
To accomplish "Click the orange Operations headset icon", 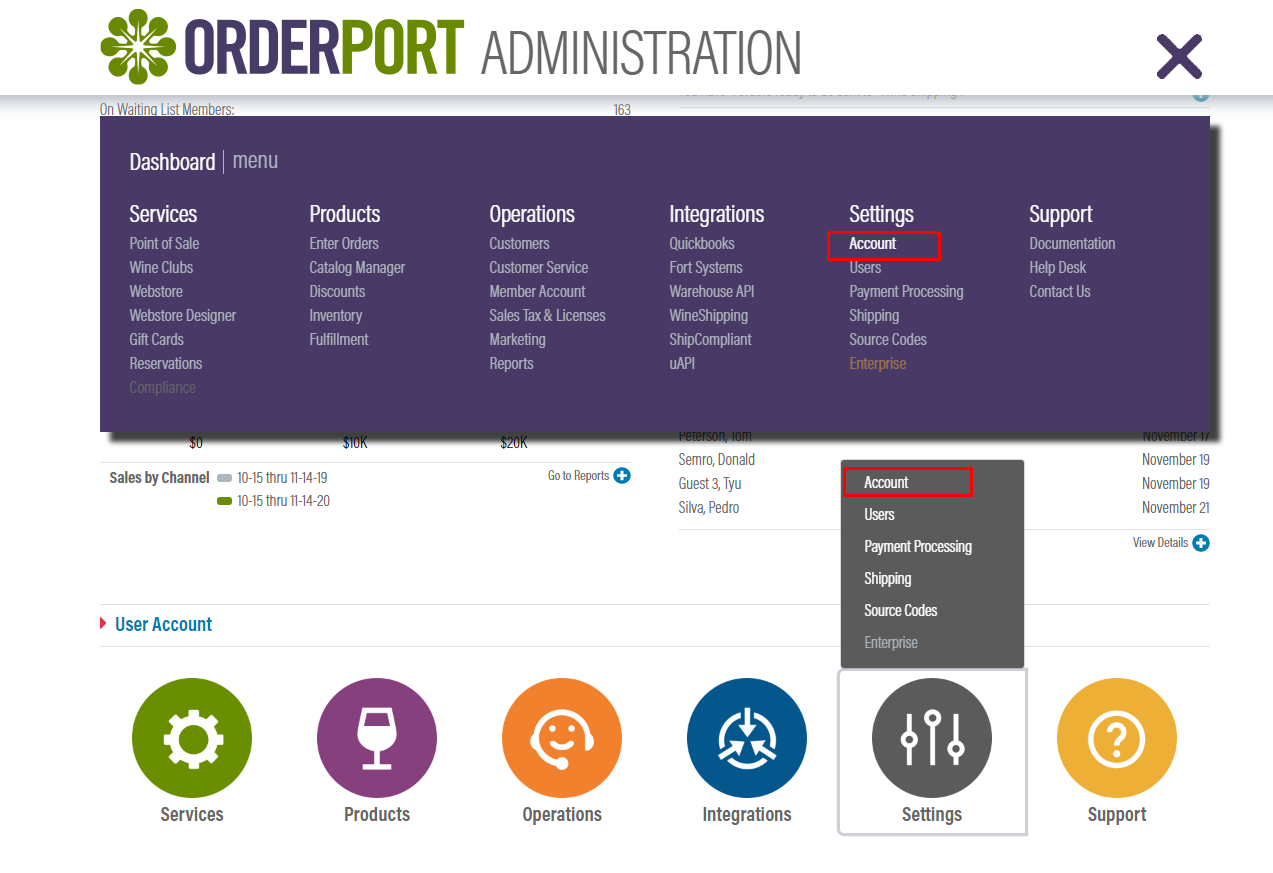I will (x=562, y=738).
